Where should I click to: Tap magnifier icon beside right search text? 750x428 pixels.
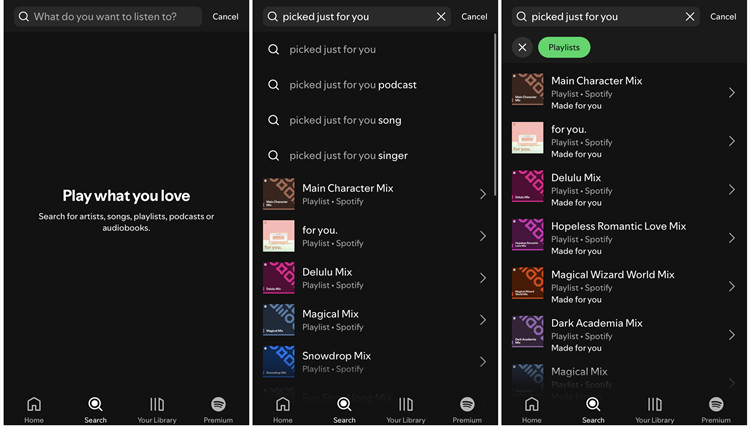tap(521, 17)
